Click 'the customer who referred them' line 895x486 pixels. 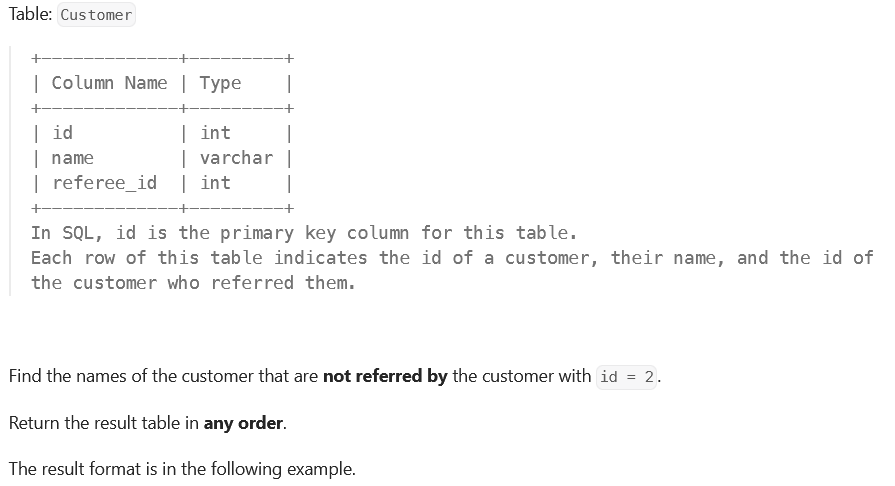click(193, 283)
